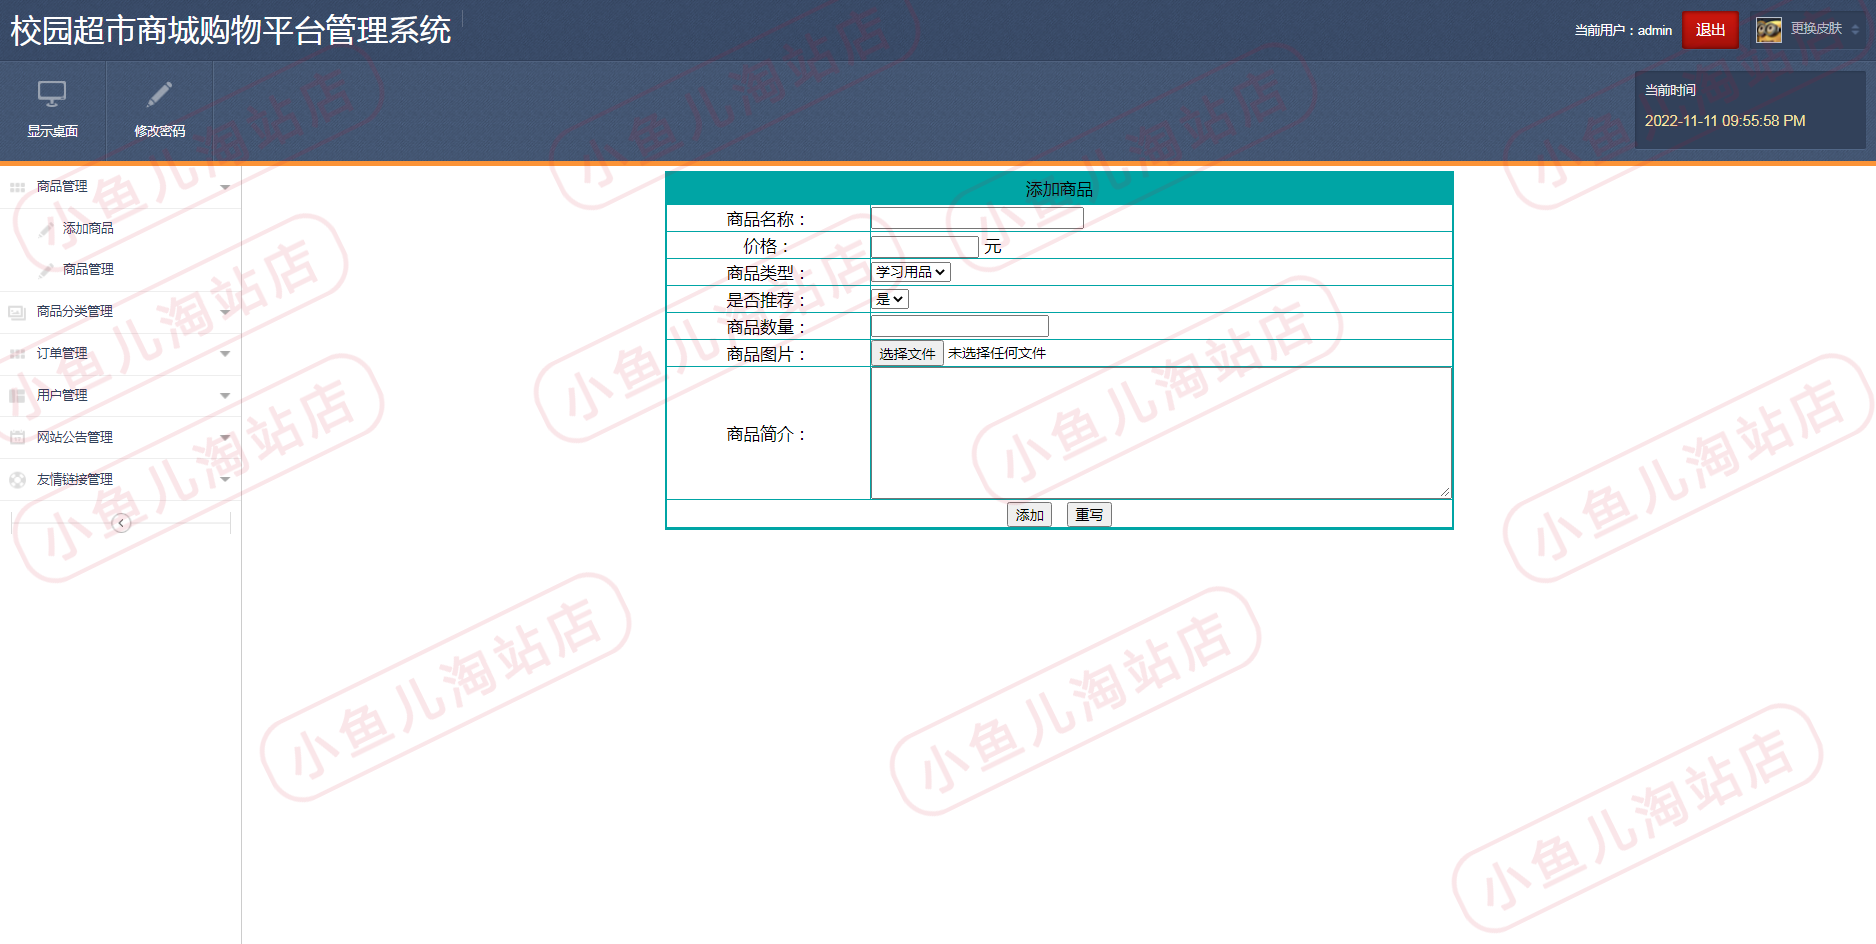Click the 显示桌面 monitor icon
Image resolution: width=1876 pixels, height=944 pixels.
coord(52,94)
